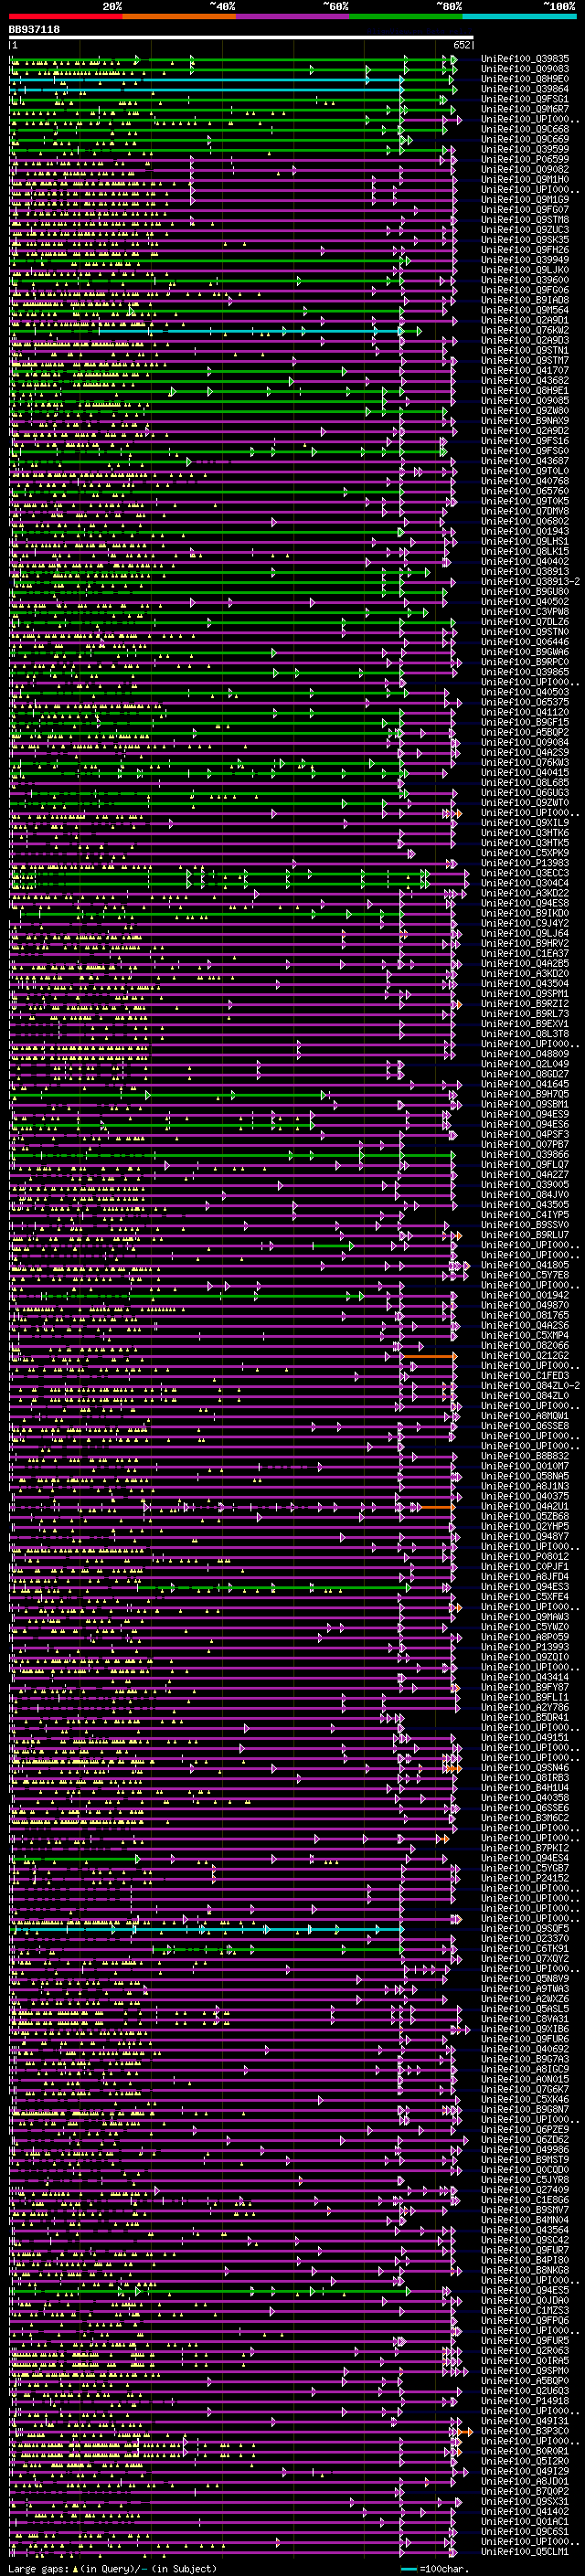Click label UniRef100_Q8H9E1
This screenshot has width=585, height=2576.
525,390
